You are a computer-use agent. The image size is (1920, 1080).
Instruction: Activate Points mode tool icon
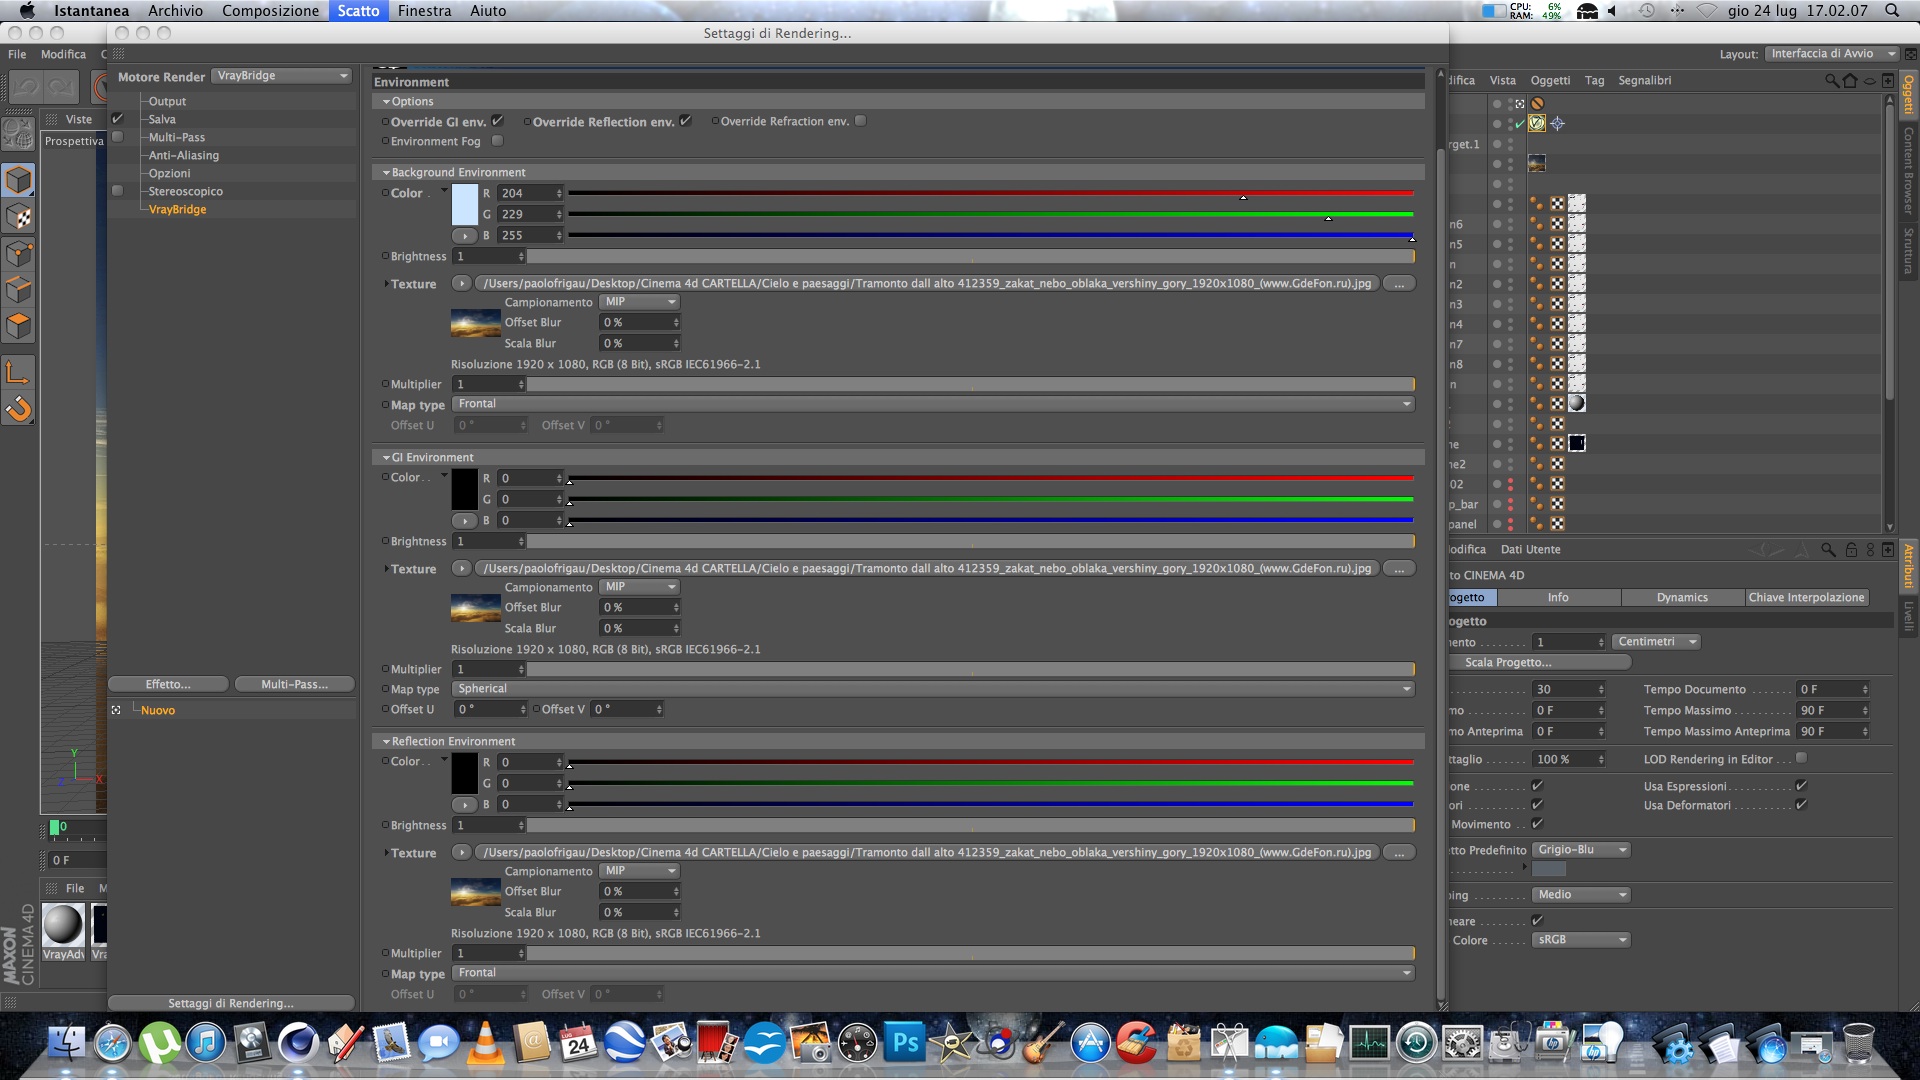point(18,254)
